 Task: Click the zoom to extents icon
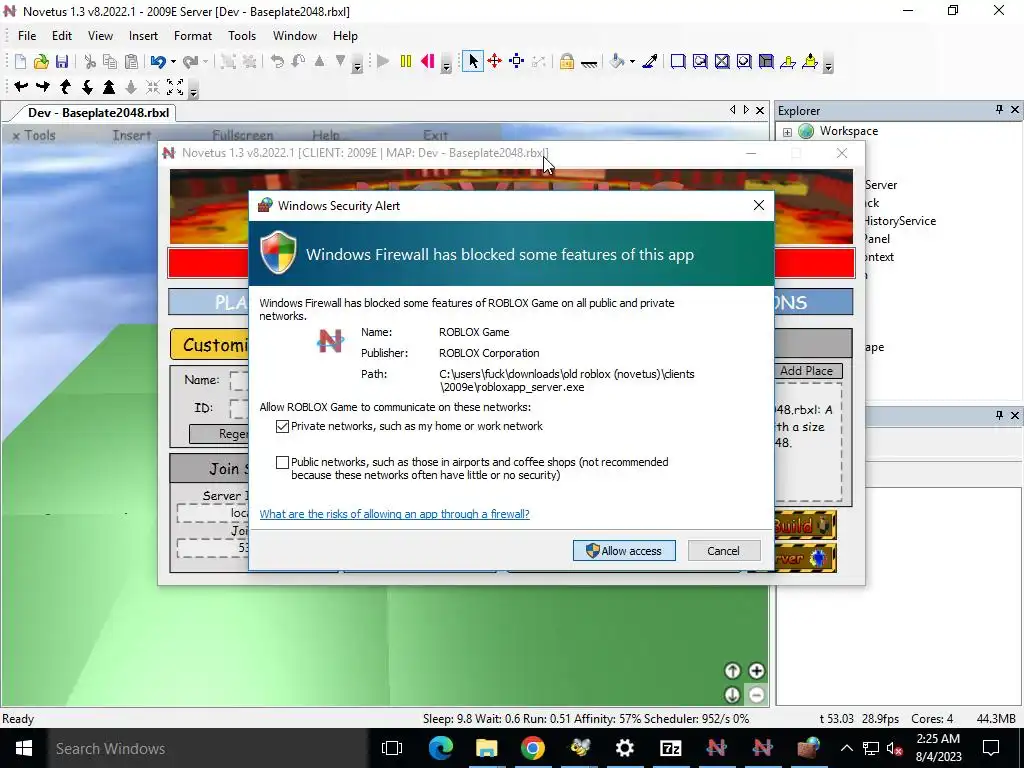(x=174, y=86)
